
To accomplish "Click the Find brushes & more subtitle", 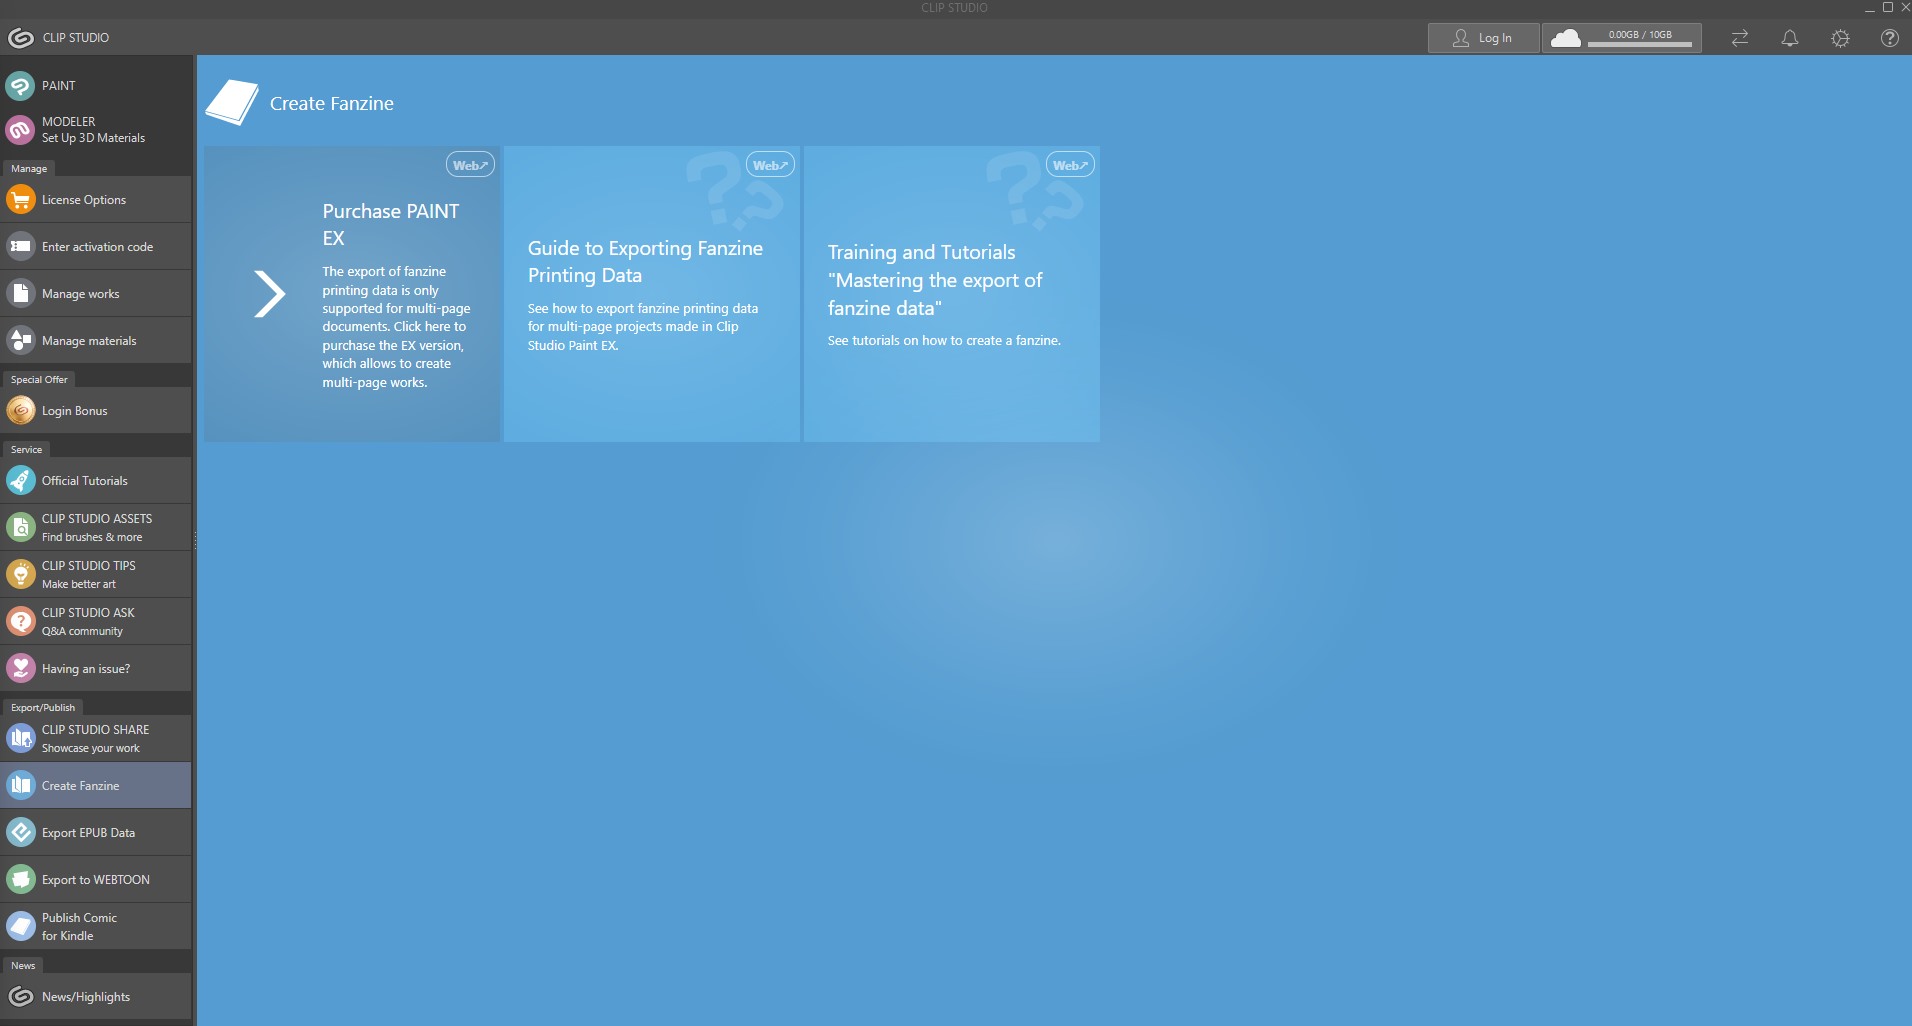I will pos(92,537).
